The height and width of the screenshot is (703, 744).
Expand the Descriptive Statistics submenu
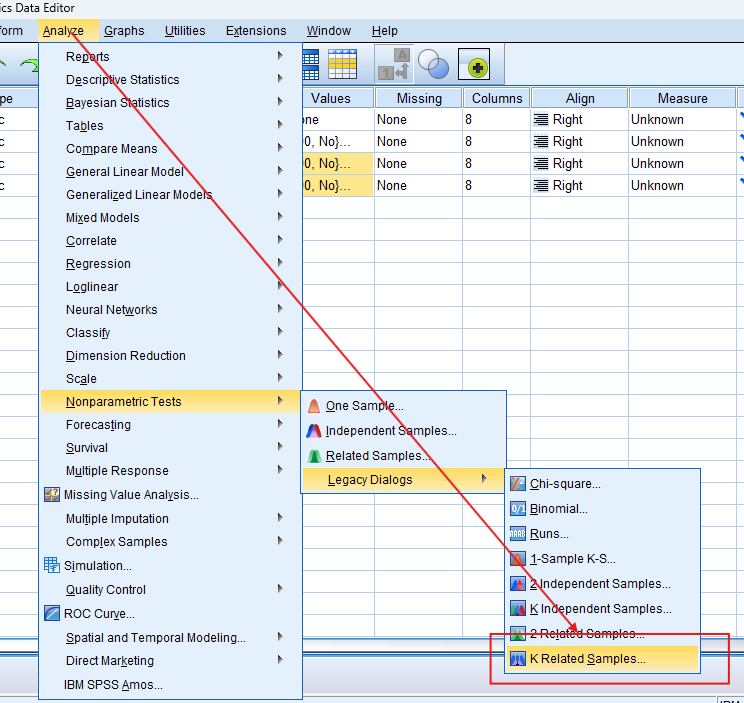pos(123,80)
